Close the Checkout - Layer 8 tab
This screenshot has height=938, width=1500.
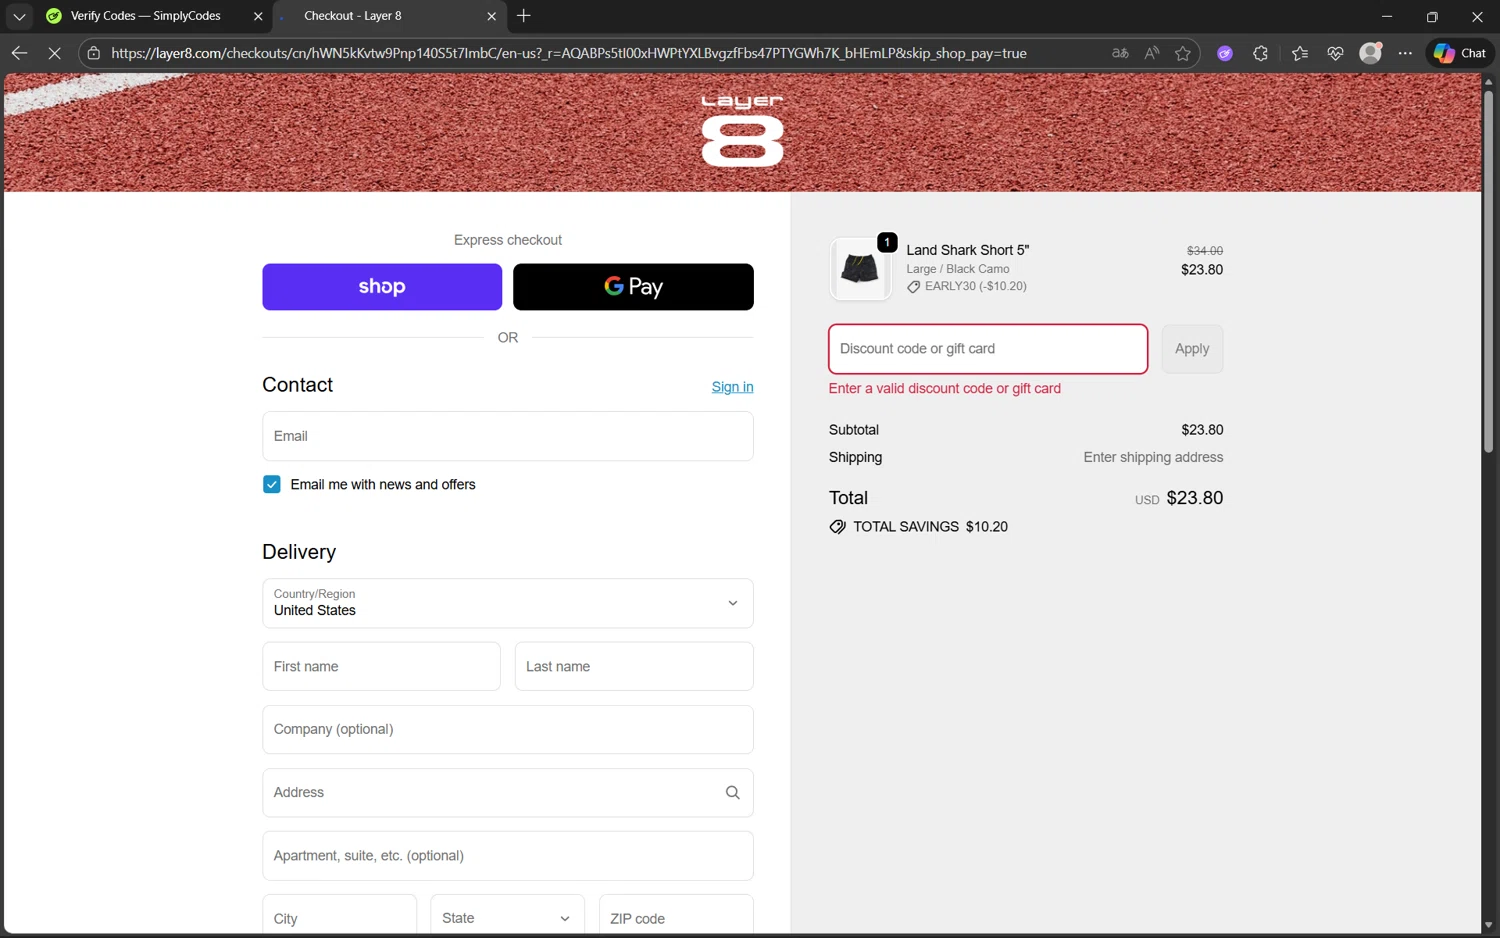(491, 16)
